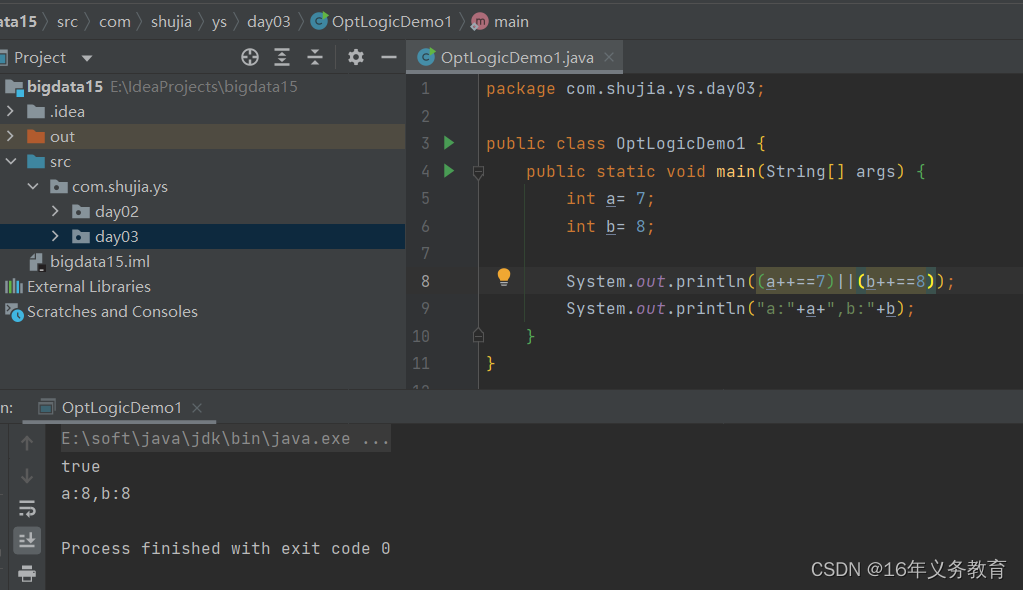This screenshot has width=1023, height=590.
Task: Close the OptLogicDemo1 run tab
Action: pyautogui.click(x=197, y=408)
